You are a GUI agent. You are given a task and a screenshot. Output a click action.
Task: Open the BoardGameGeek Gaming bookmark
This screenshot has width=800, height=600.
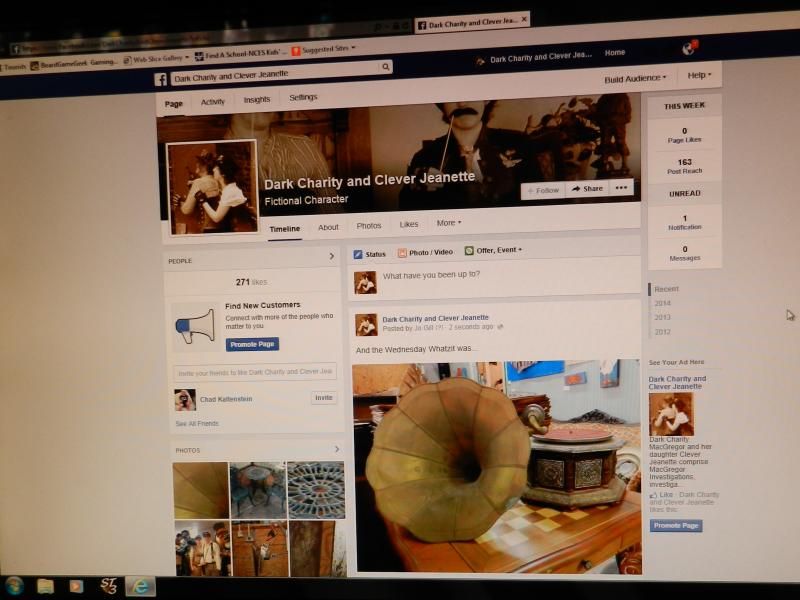73,64
